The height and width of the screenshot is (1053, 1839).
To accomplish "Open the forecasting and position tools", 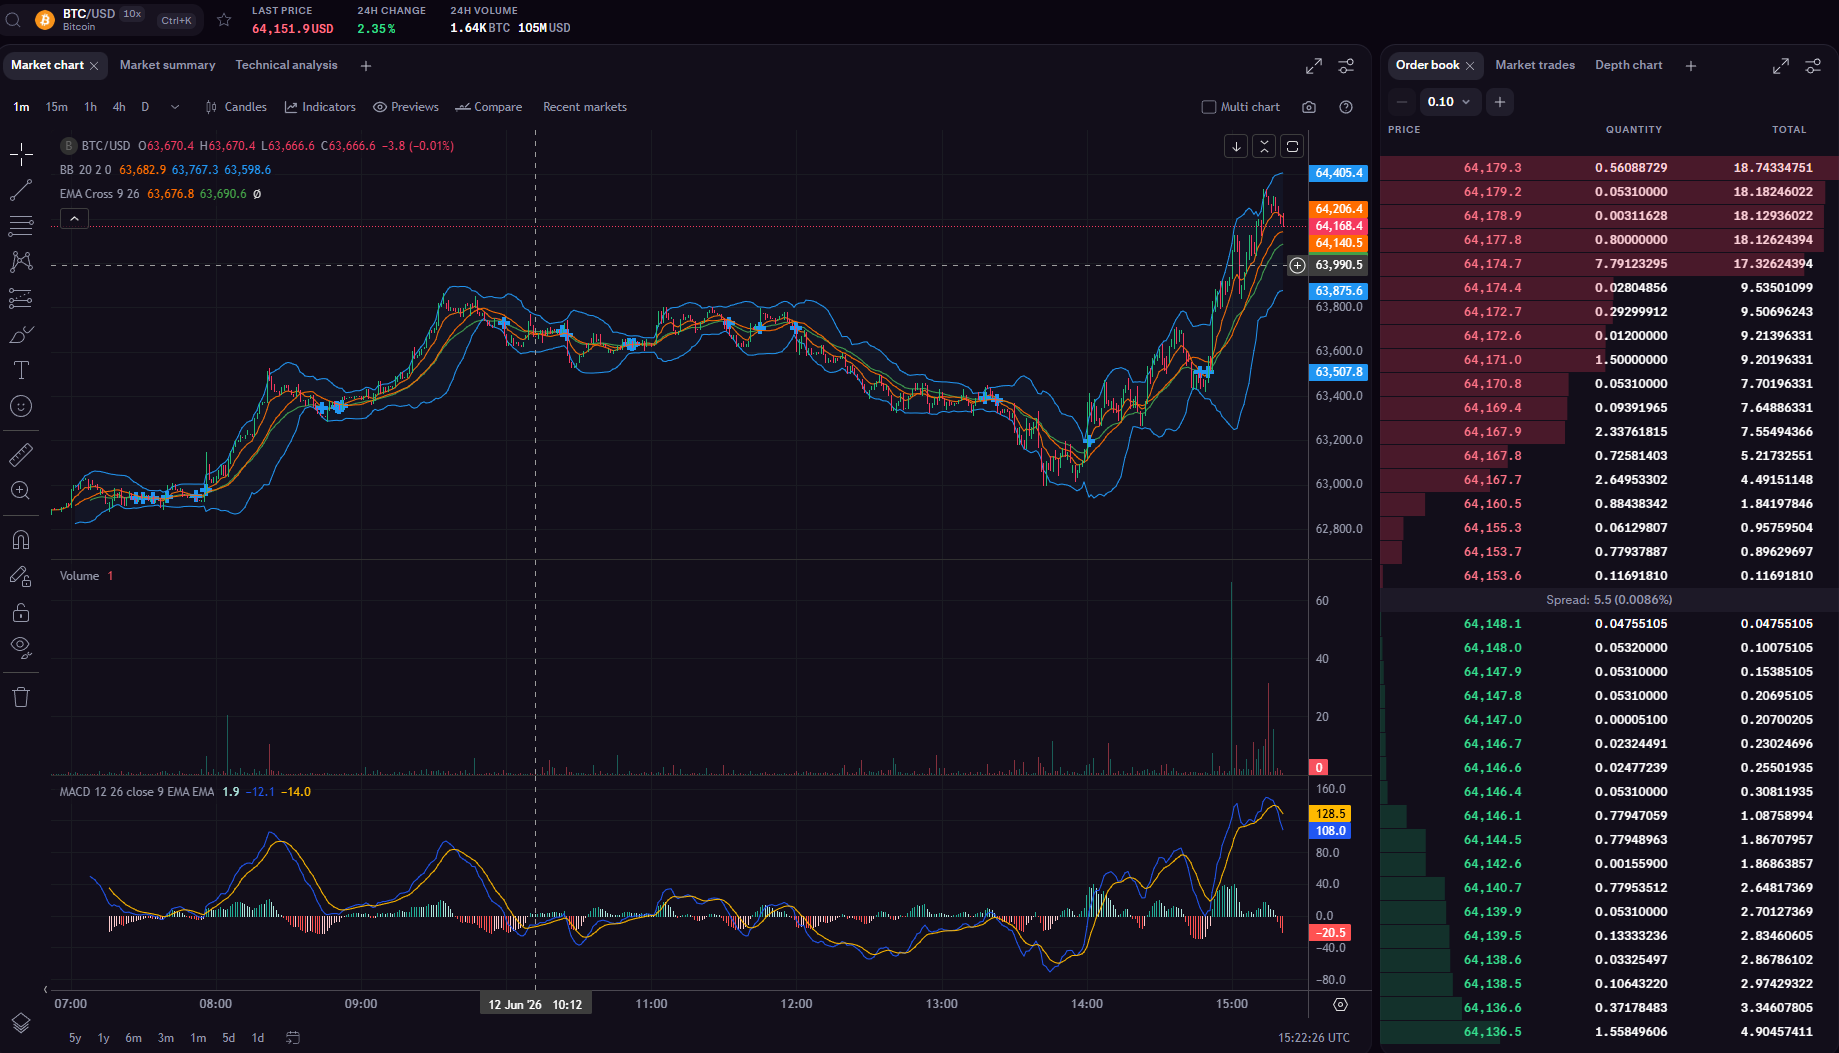I will pos(21,298).
